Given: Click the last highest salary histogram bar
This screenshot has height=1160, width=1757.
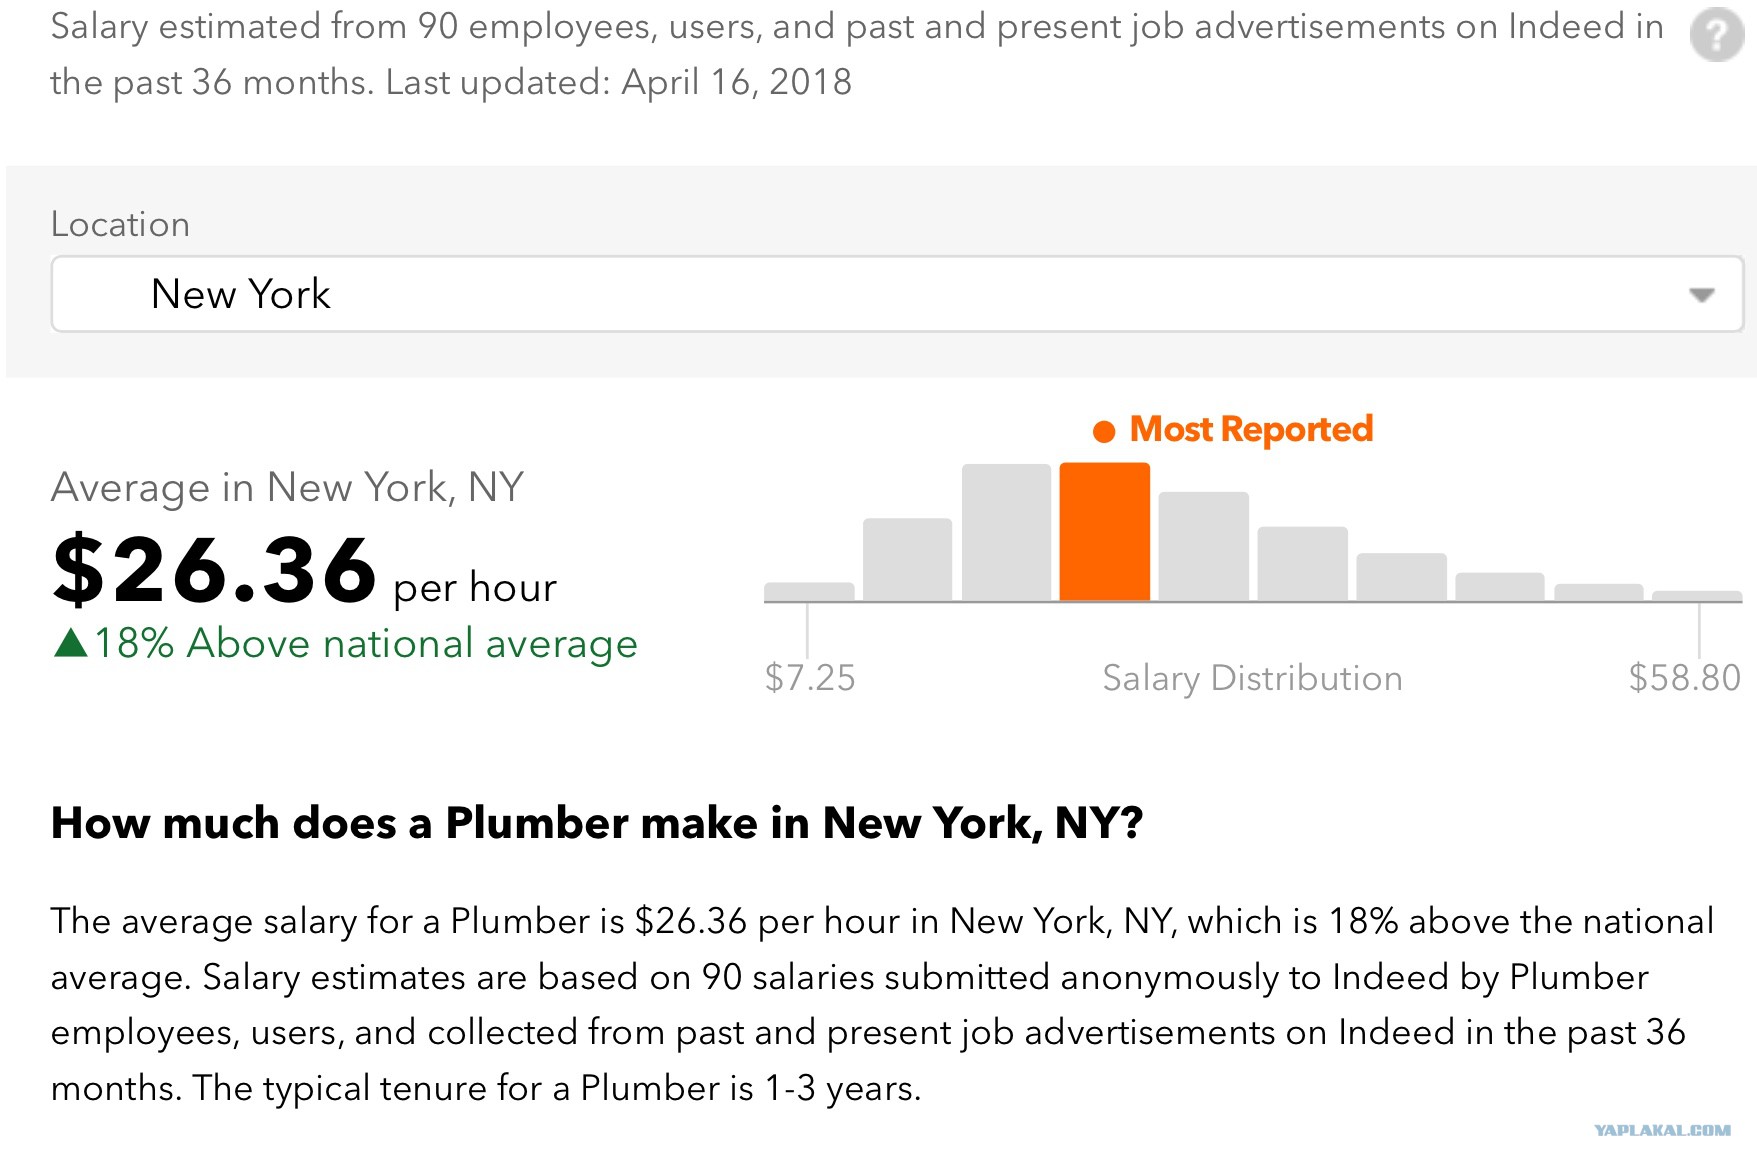Looking at the screenshot, I should tap(1697, 596).
